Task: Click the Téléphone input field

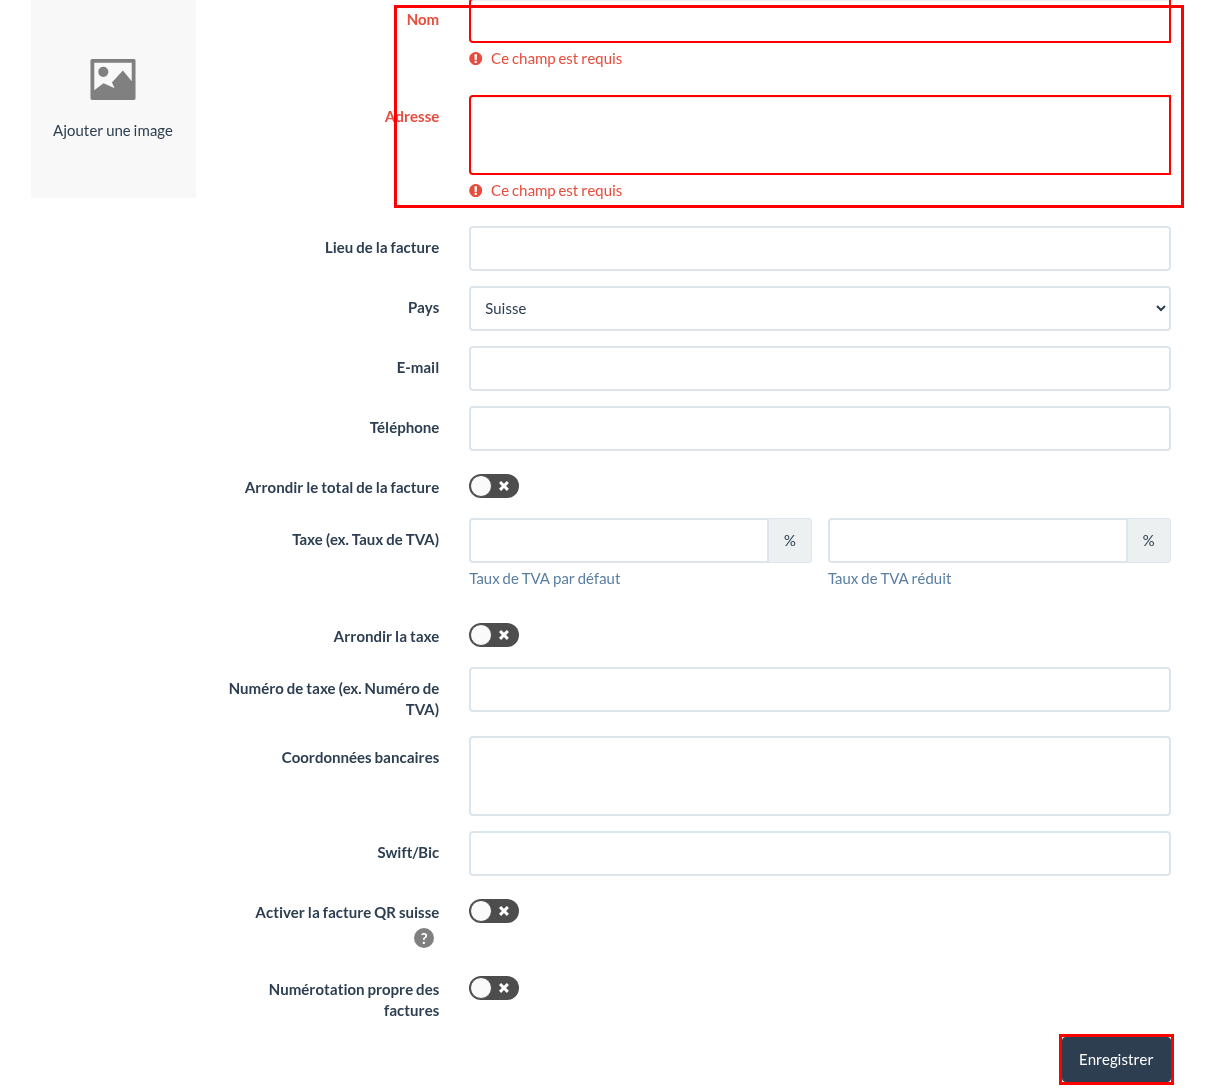Action: coord(820,428)
